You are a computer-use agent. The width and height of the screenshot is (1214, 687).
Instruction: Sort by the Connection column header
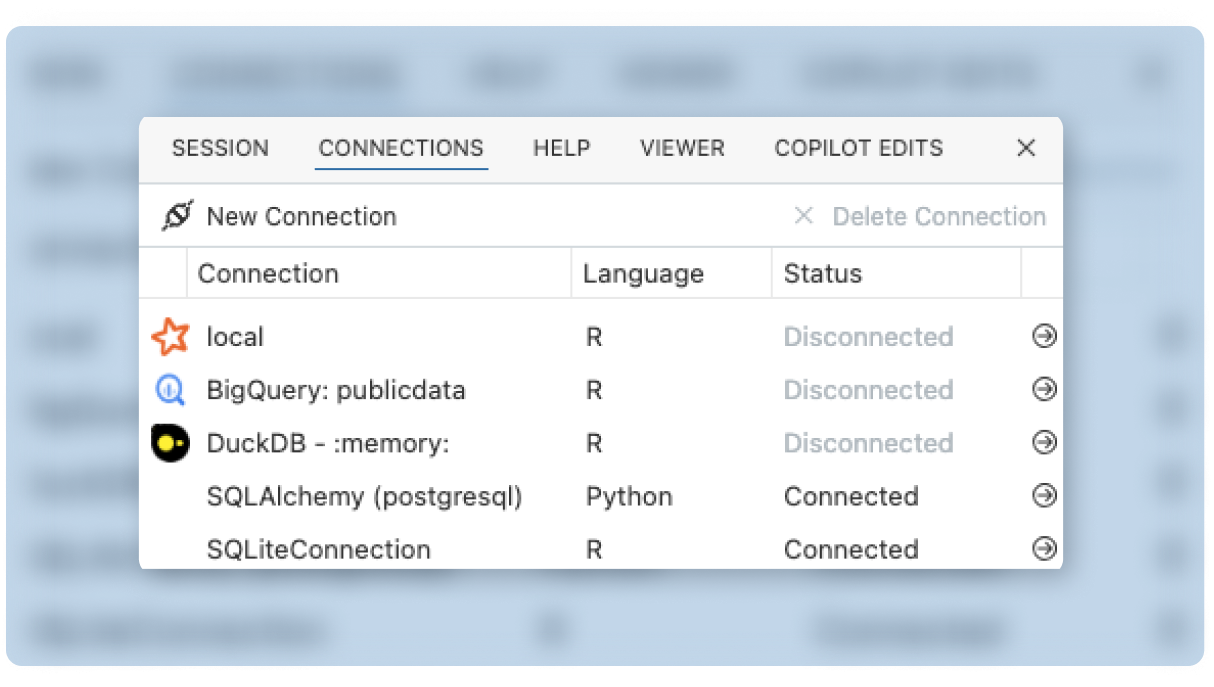tap(268, 274)
